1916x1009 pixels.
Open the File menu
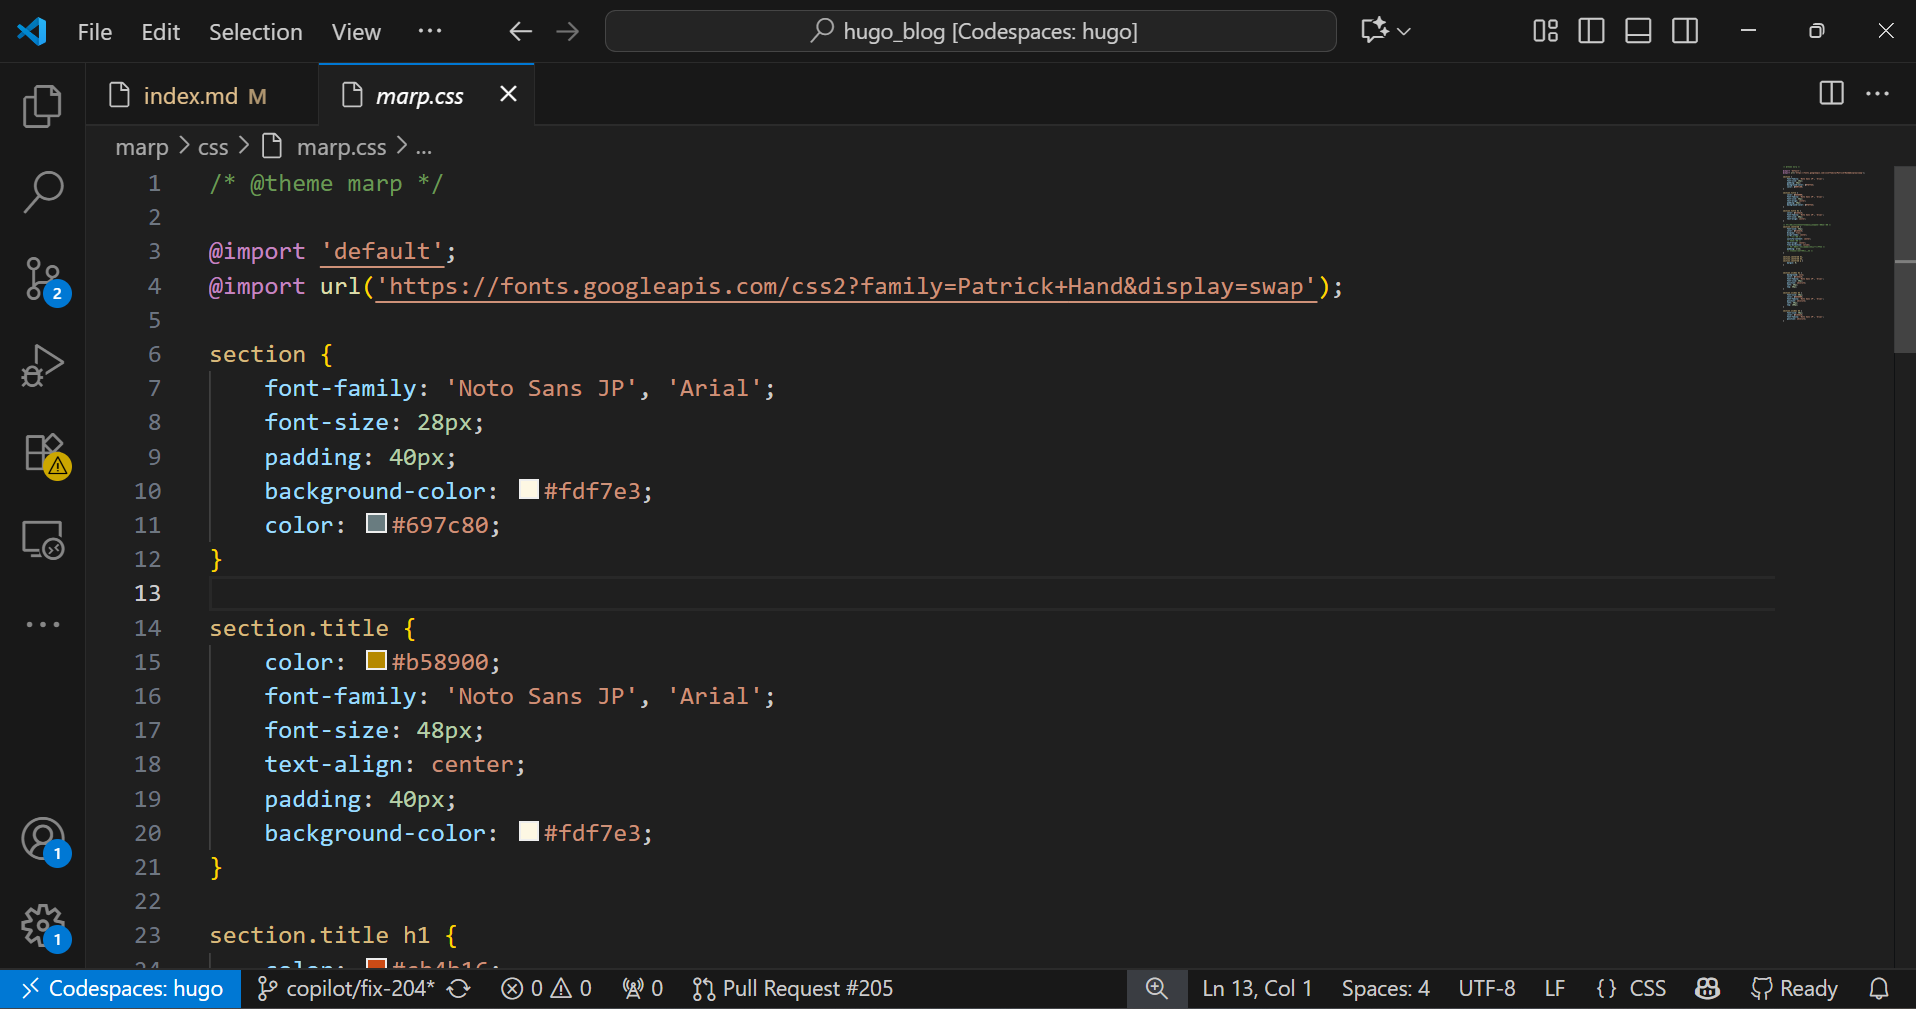pos(95,32)
